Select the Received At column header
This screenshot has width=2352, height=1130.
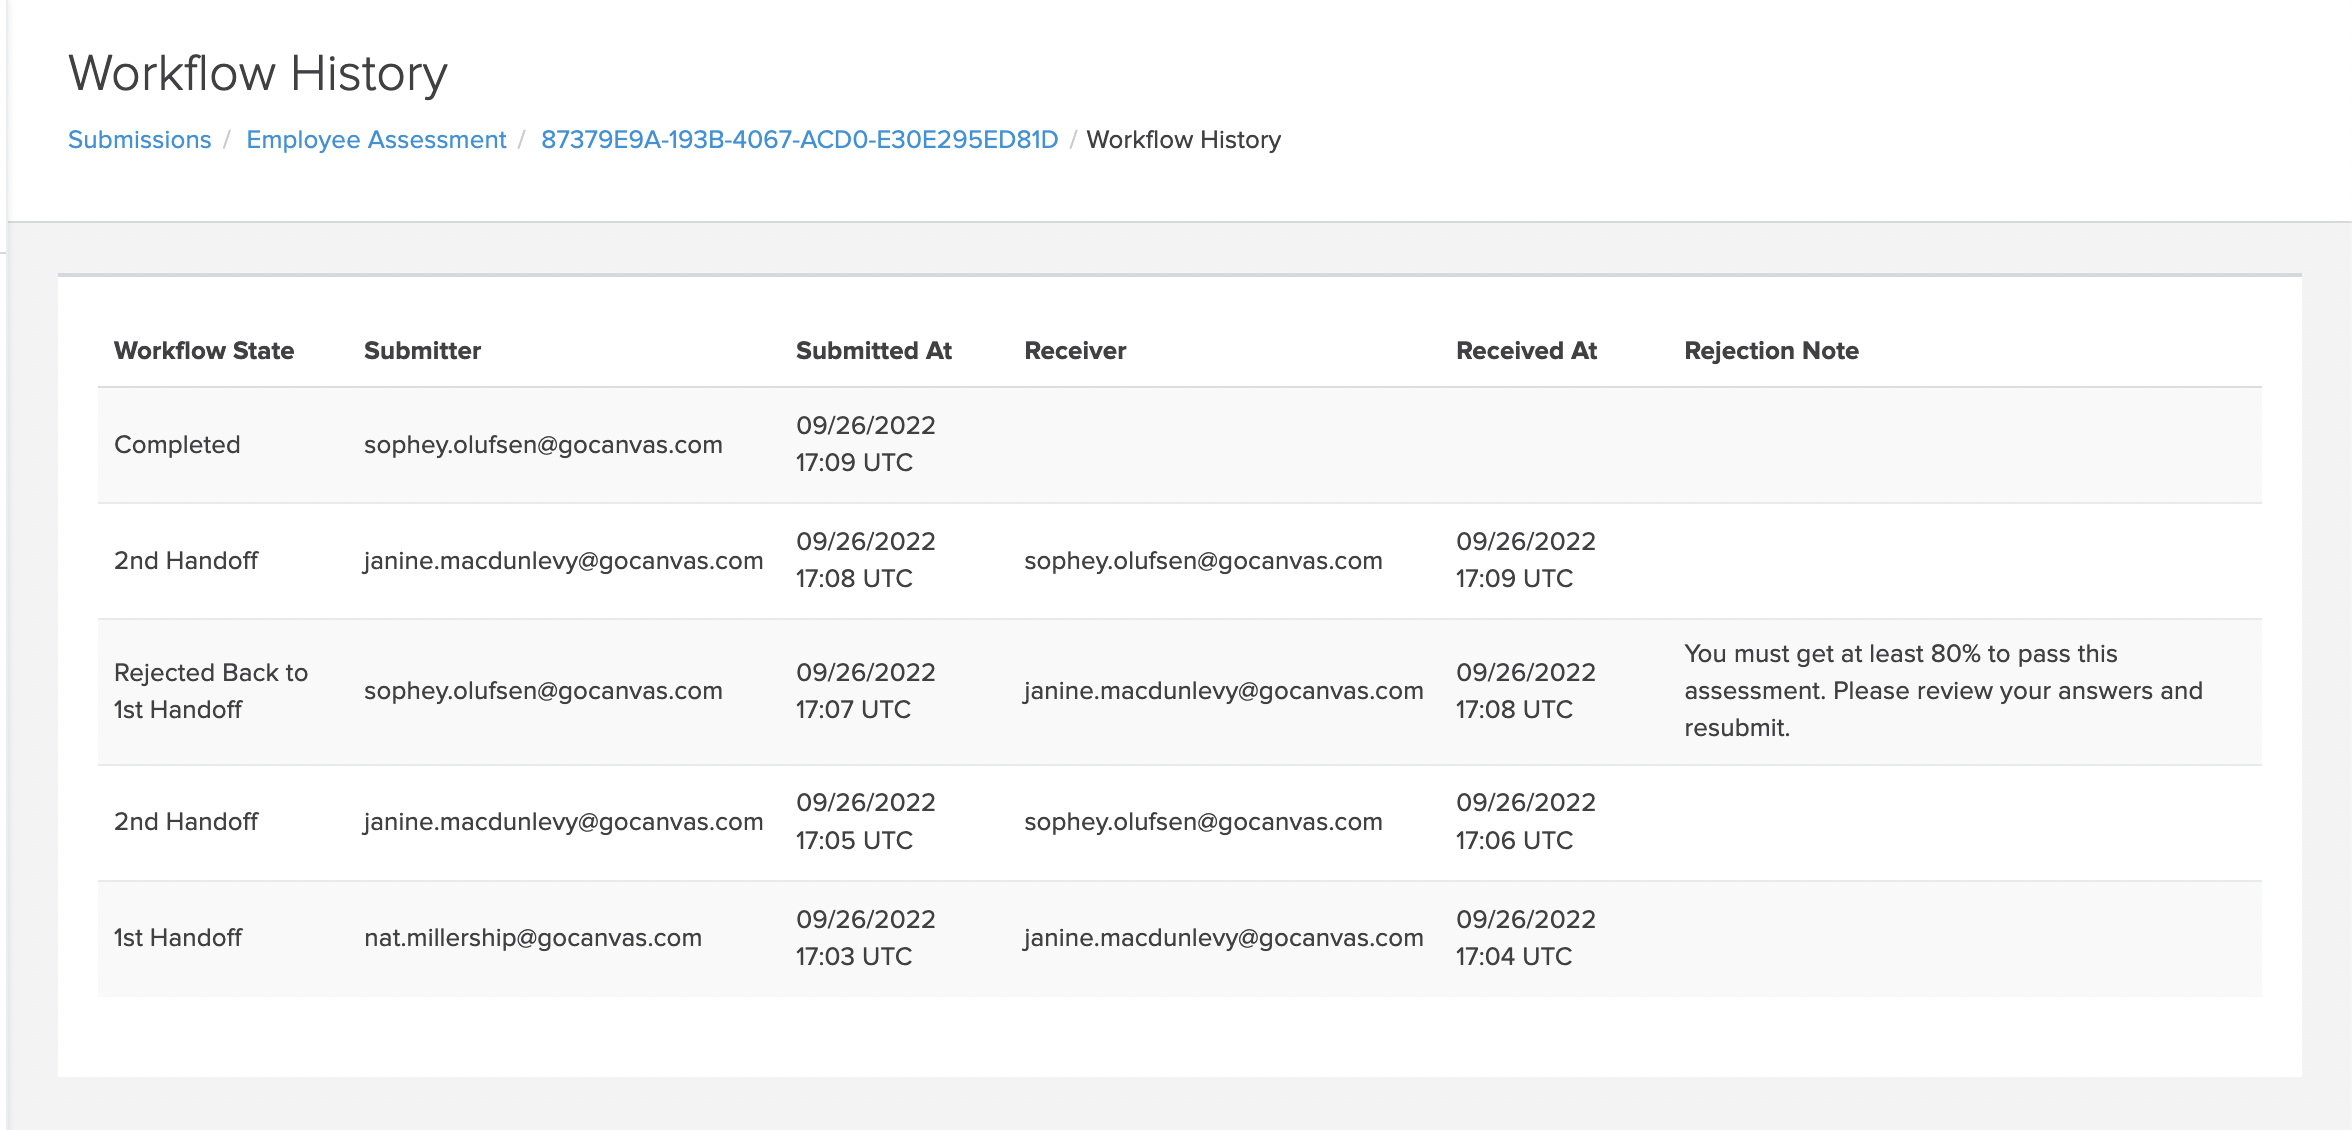coord(1526,350)
